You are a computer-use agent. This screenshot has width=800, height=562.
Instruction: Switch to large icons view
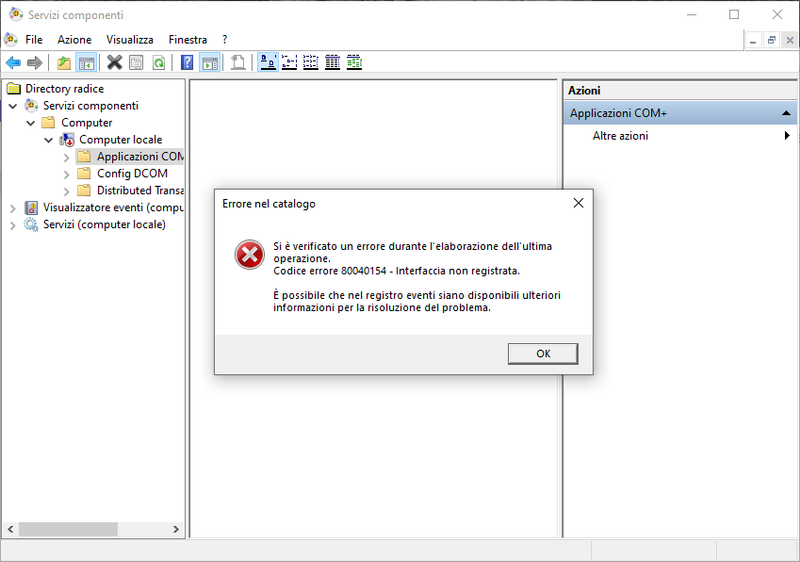click(268, 63)
